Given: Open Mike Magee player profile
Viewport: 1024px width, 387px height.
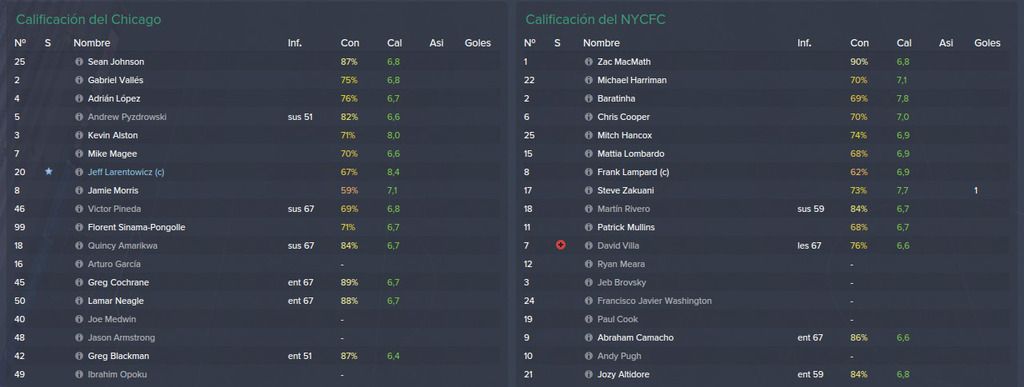Looking at the screenshot, I should pos(112,154).
